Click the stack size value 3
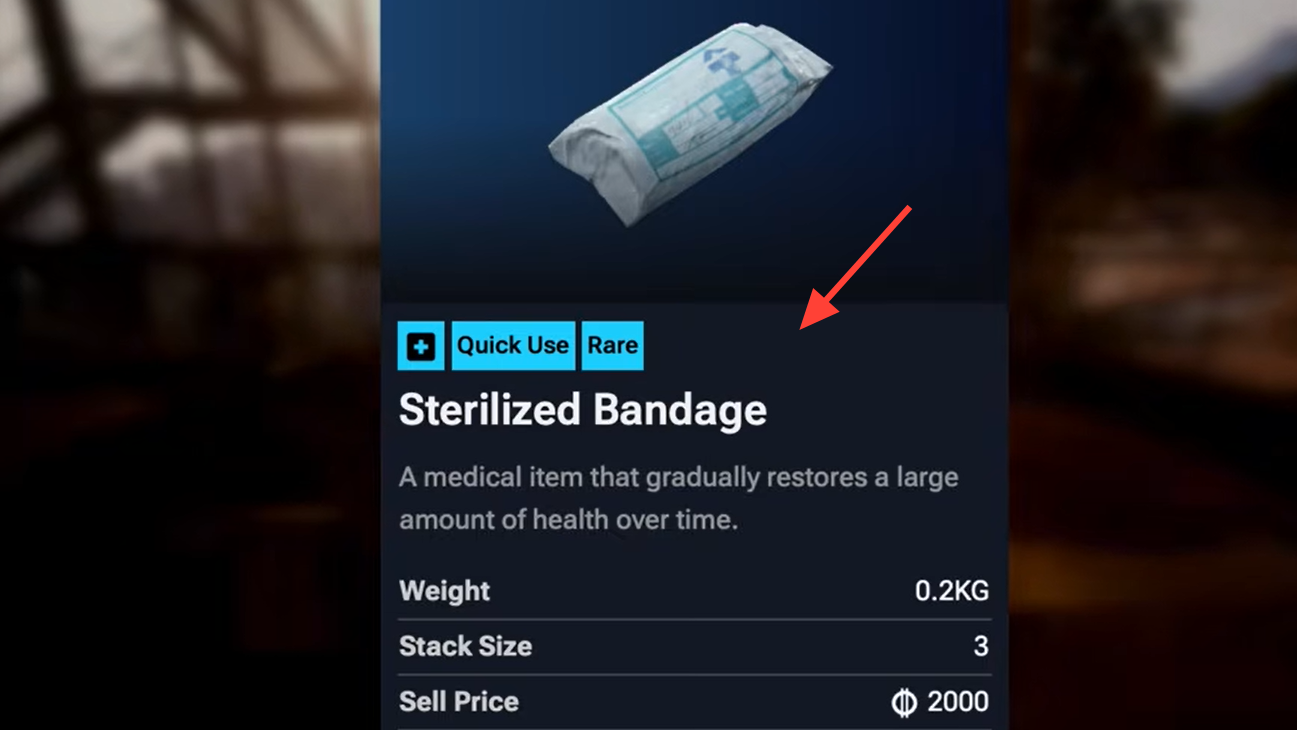This screenshot has height=730, width=1297. (981, 646)
